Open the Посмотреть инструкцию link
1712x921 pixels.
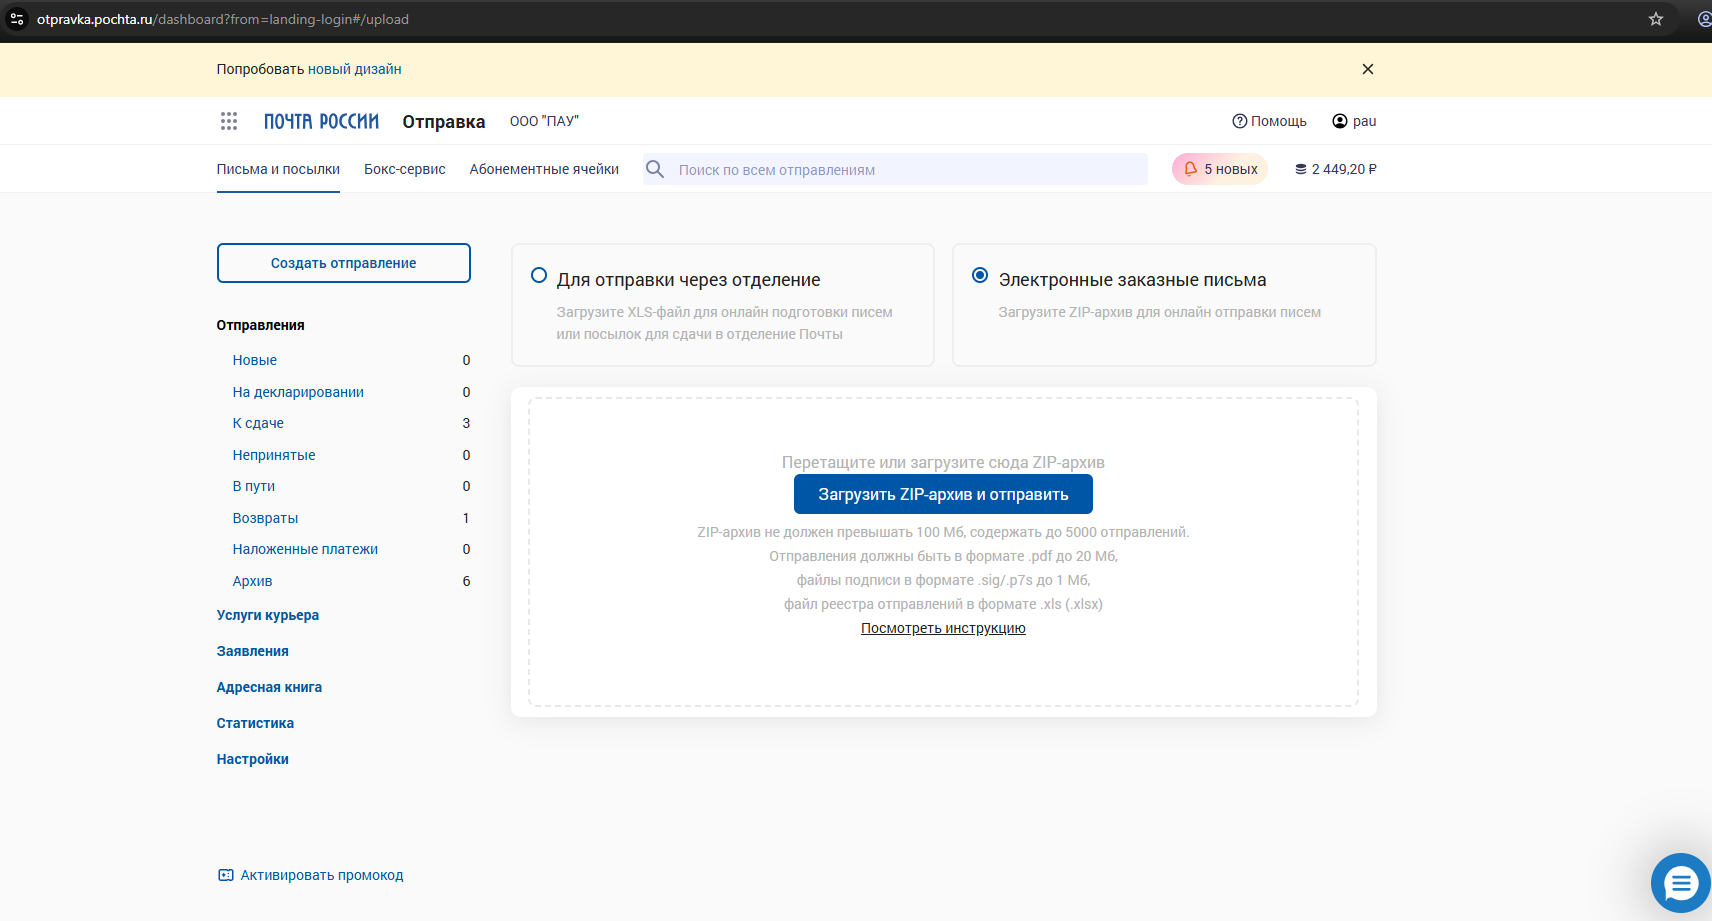[943, 628]
